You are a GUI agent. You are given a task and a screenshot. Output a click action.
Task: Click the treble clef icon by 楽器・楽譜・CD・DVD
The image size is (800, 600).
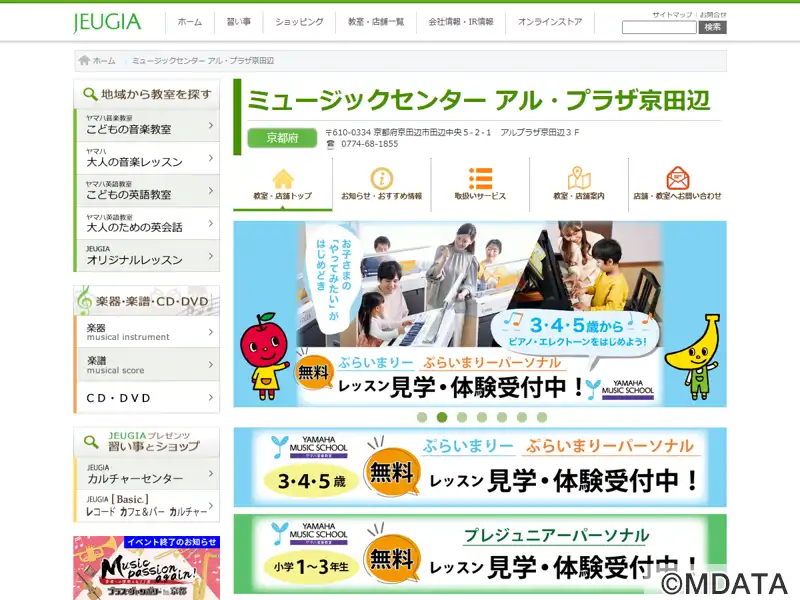[84, 301]
